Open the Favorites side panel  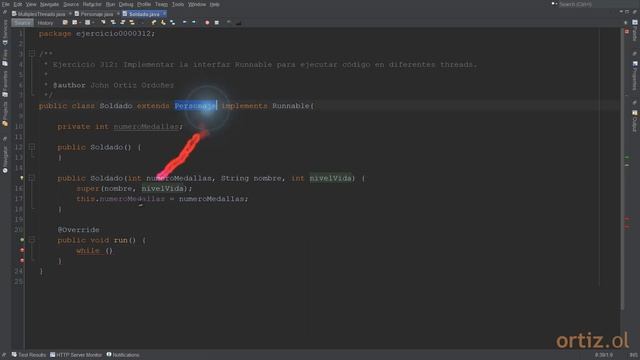coord(5,83)
